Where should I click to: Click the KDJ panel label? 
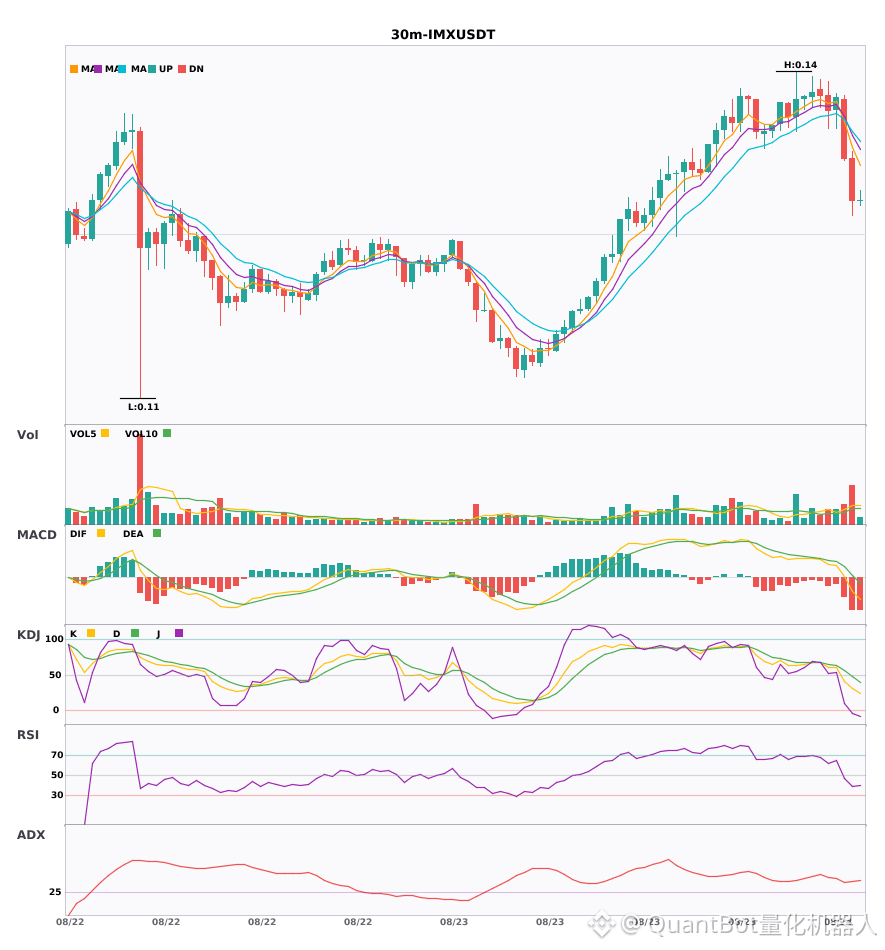click(x=28, y=635)
